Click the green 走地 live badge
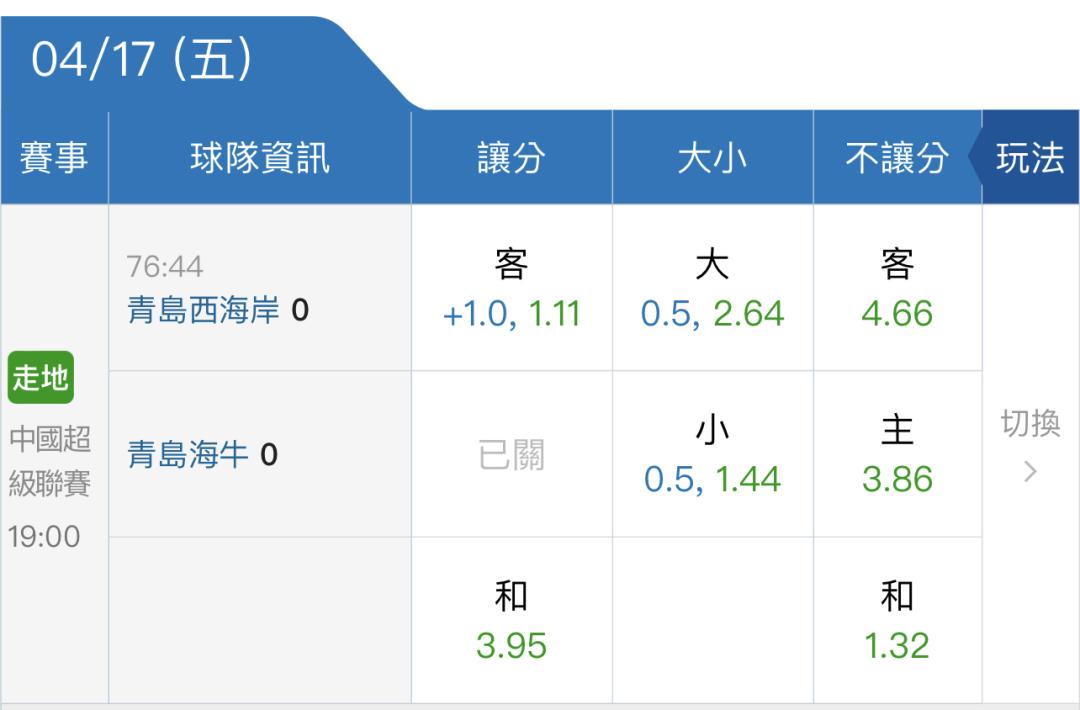1080x710 pixels. pos(41,377)
